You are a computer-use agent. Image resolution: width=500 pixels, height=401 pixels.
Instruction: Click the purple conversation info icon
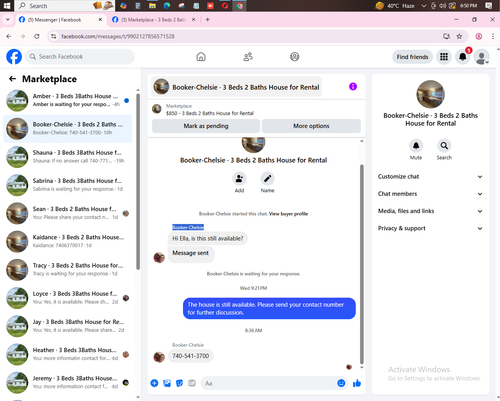pyautogui.click(x=353, y=87)
